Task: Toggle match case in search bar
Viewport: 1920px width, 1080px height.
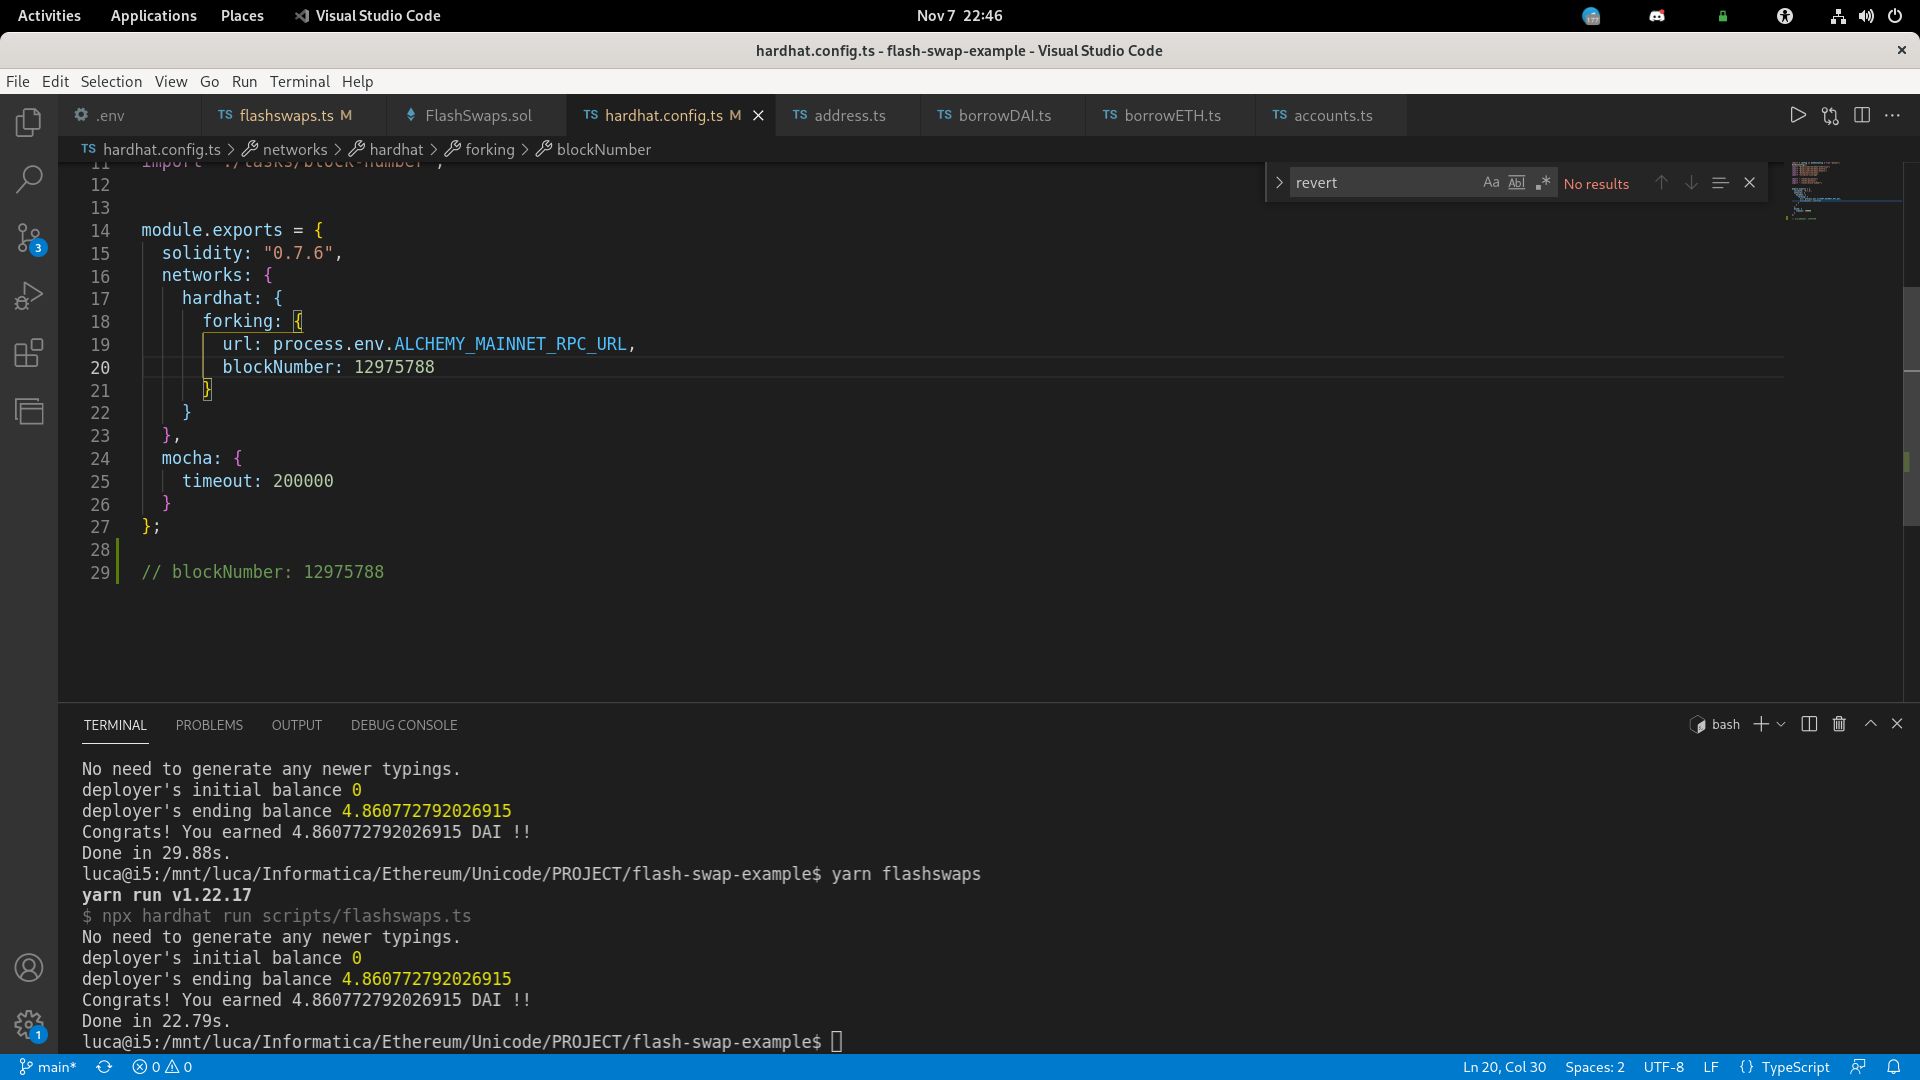Action: 1490,182
